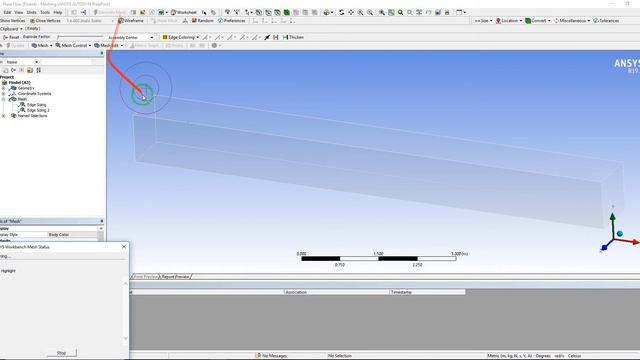The height and width of the screenshot is (360, 640).
Task: Select Named Selections tree item
Action: coord(32,116)
